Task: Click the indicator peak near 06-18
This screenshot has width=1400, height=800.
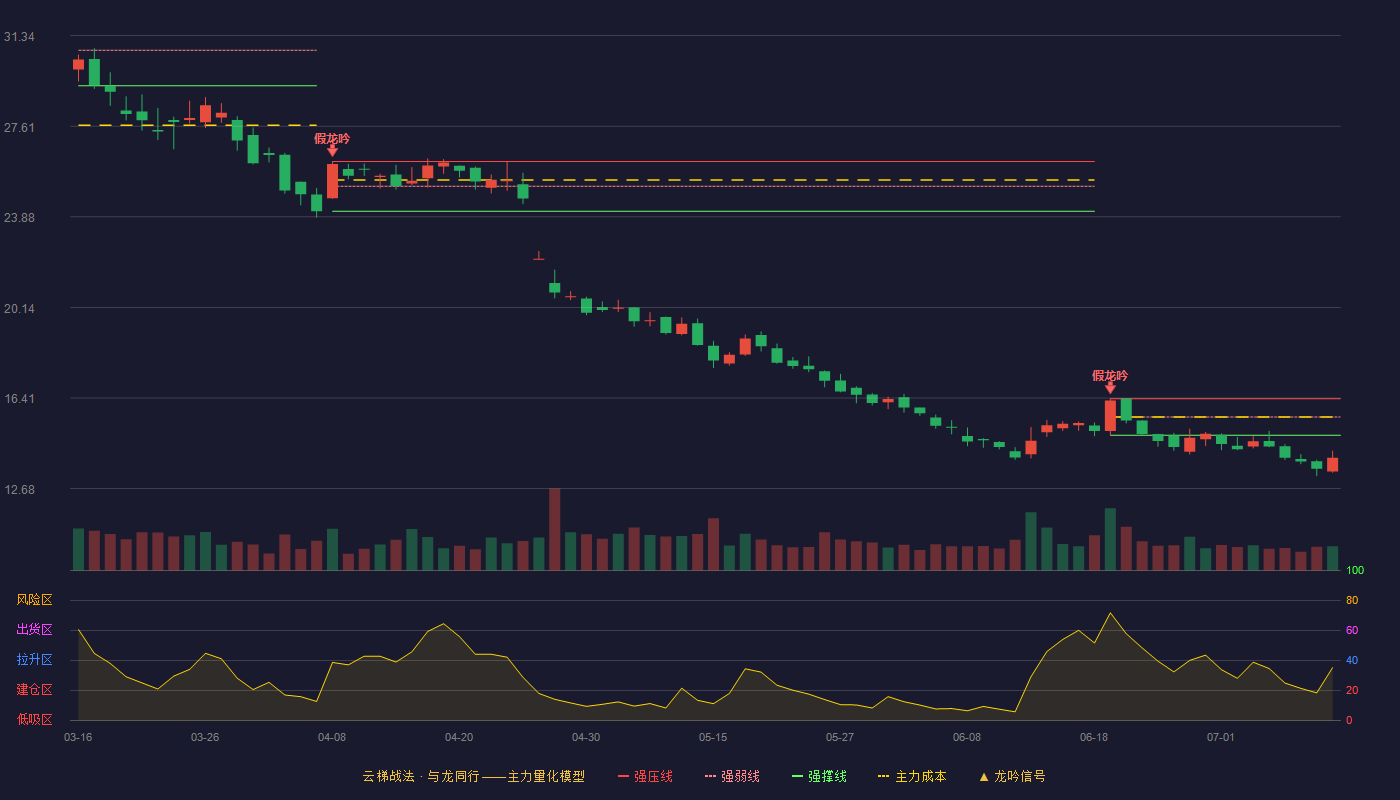Action: point(1110,613)
